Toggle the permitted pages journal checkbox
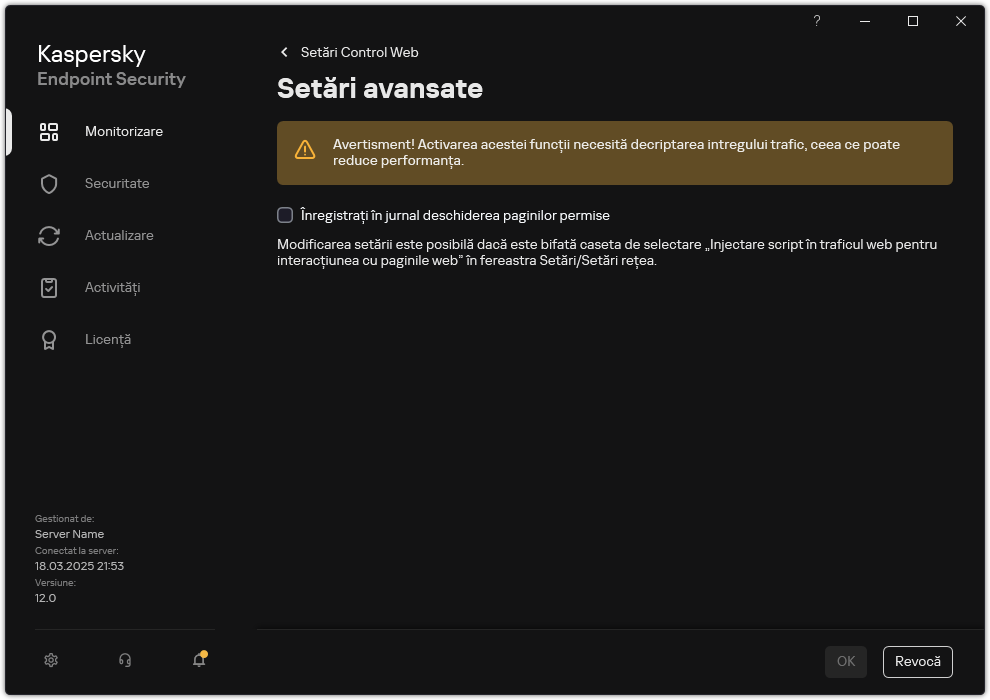Screen dimensions: 990x700 pyautogui.click(x=284, y=214)
